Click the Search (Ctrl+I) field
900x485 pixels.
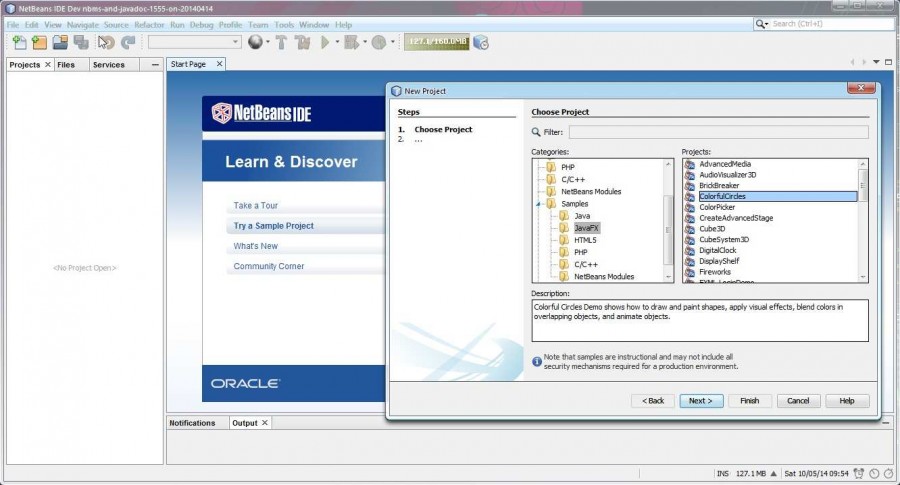(x=829, y=24)
